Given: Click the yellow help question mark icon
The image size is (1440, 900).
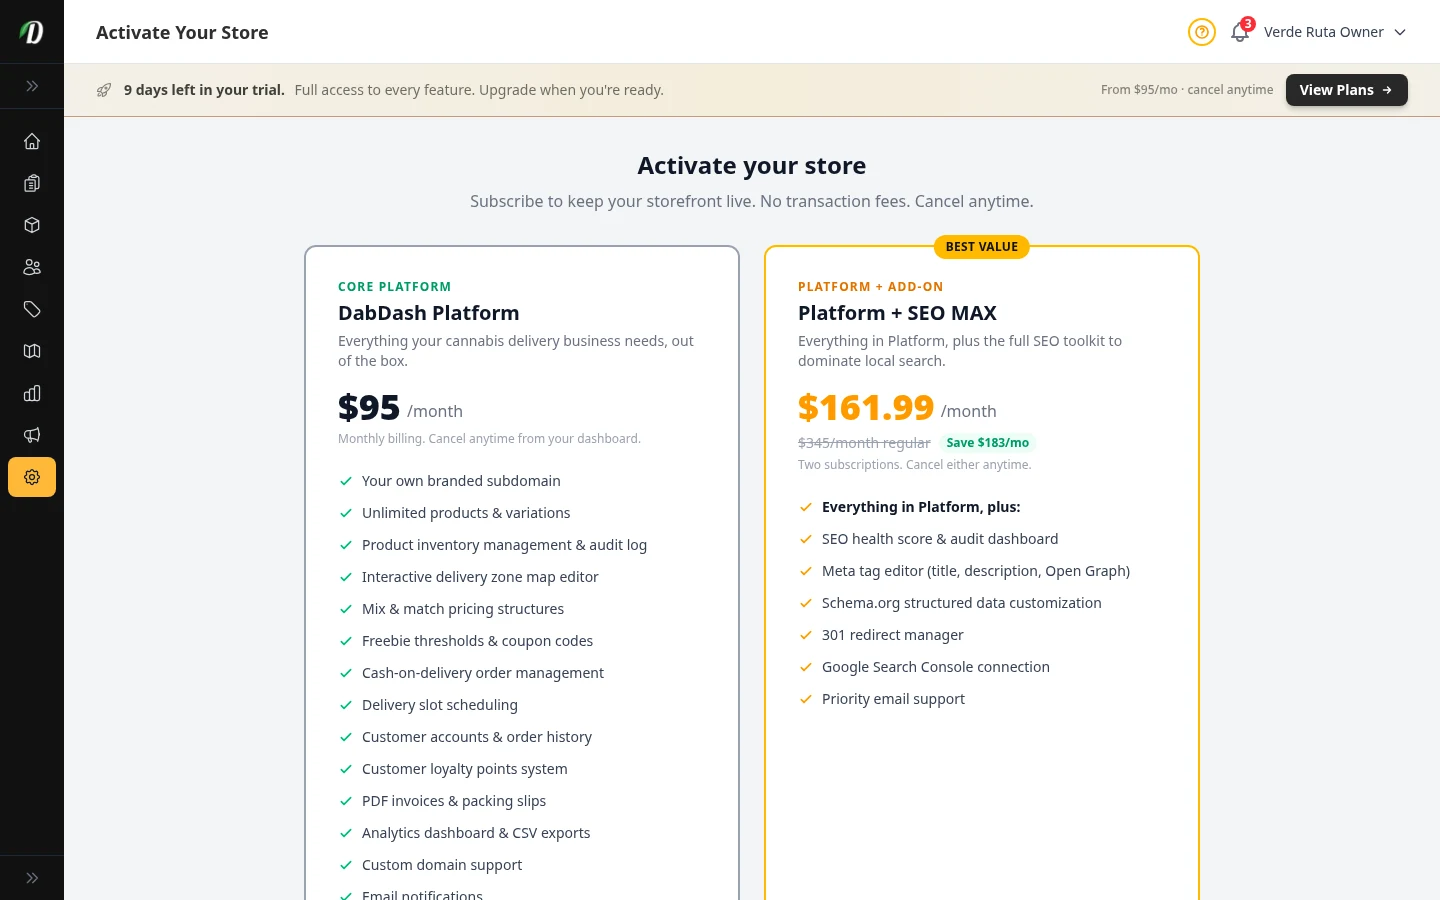Looking at the screenshot, I should click(1201, 32).
